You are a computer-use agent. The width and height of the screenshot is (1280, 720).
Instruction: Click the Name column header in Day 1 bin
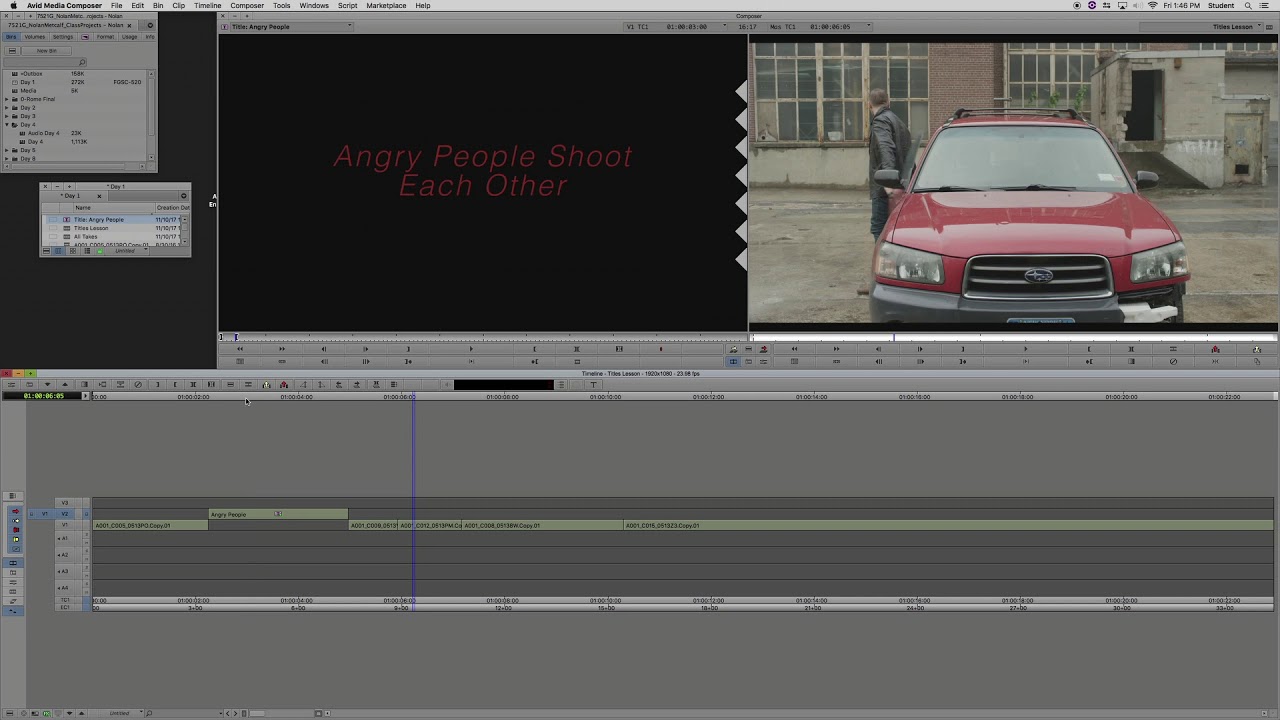tap(115, 208)
